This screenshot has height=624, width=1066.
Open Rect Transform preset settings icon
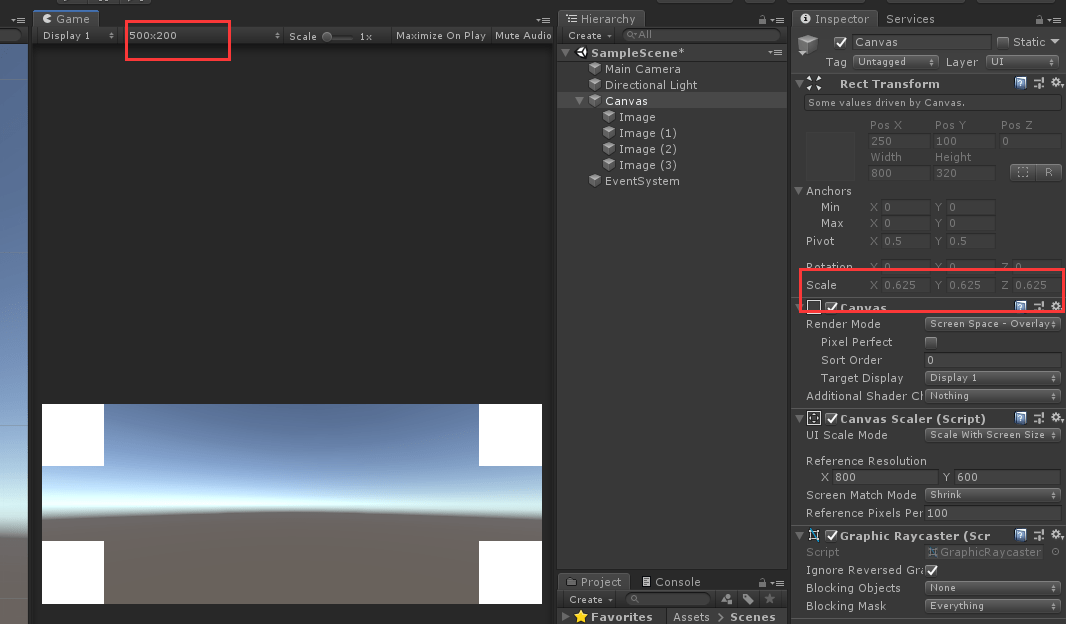(1039, 83)
